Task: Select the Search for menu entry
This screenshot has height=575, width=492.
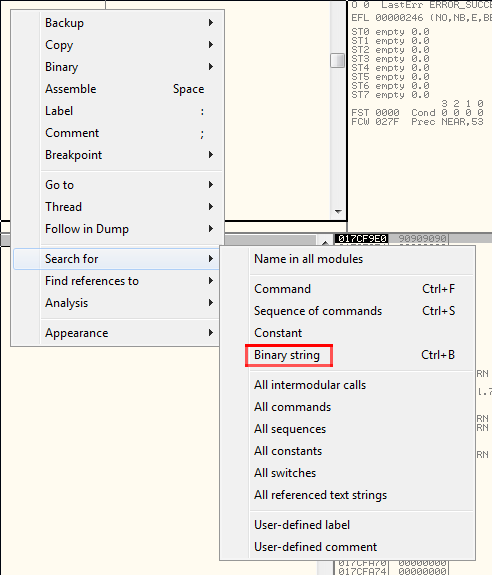Action: coord(117,259)
